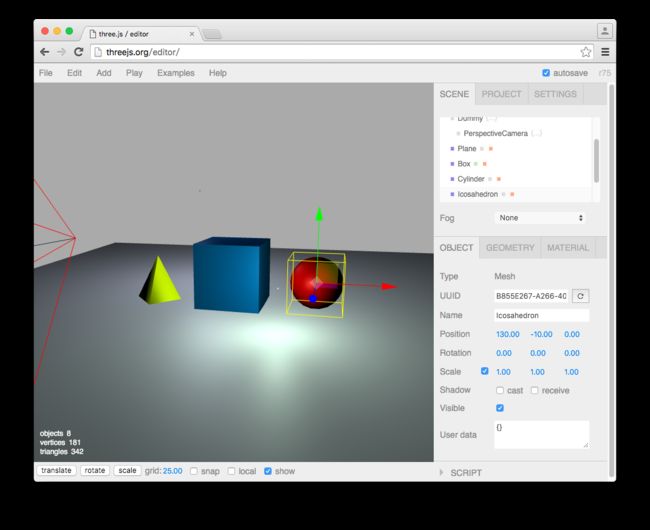
Task: Enable shadow cast checkbox
Action: click(x=500, y=390)
